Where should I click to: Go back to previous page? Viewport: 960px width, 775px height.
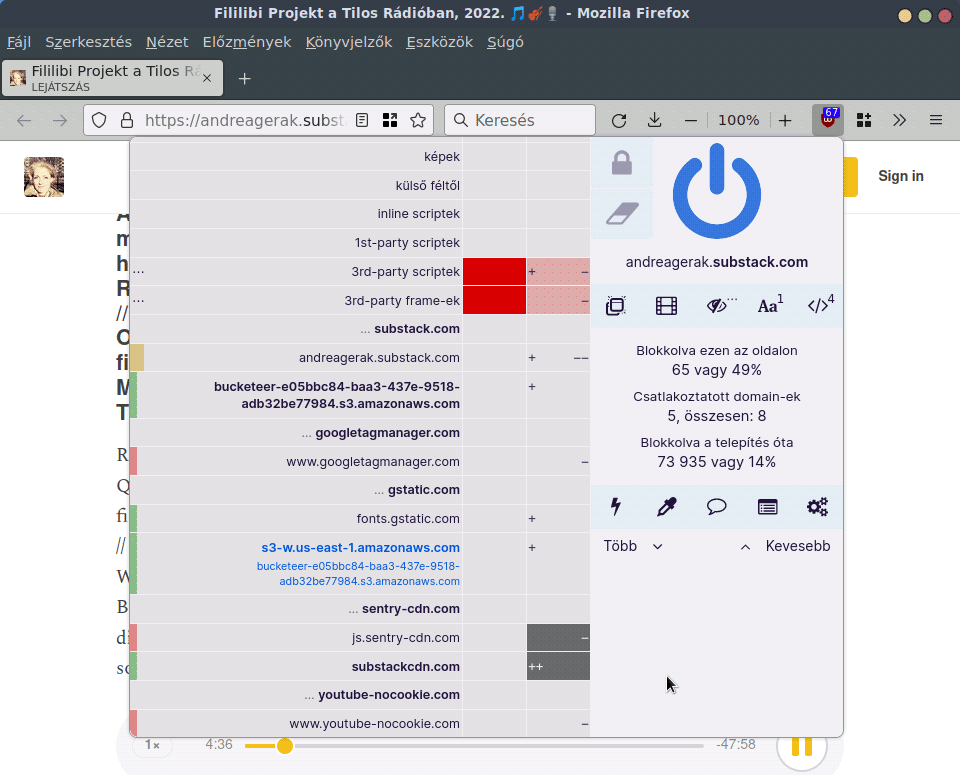click(24, 120)
